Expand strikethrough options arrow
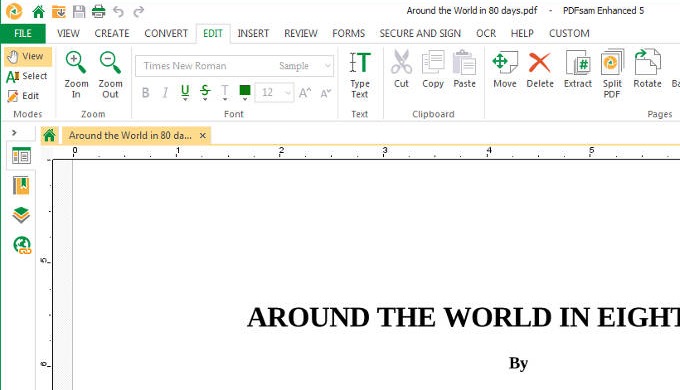Image resolution: width=680 pixels, height=390 pixels. point(205,99)
